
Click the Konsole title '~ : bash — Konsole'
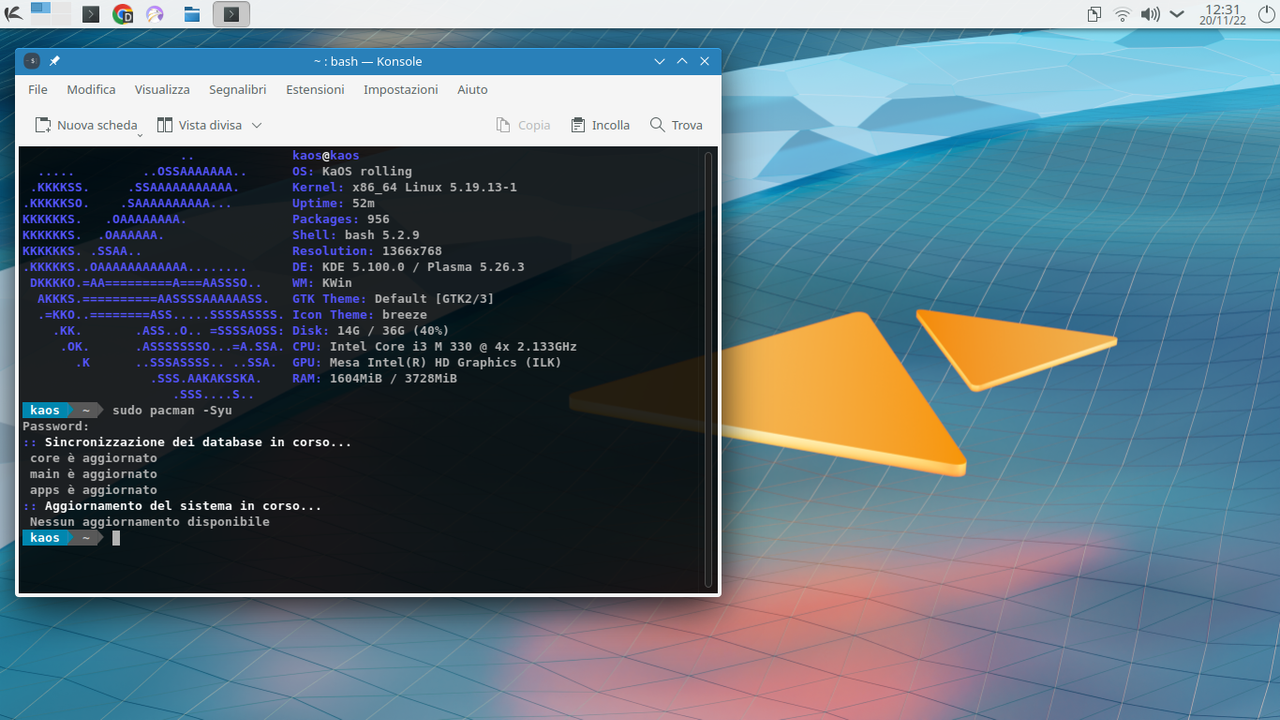click(367, 61)
